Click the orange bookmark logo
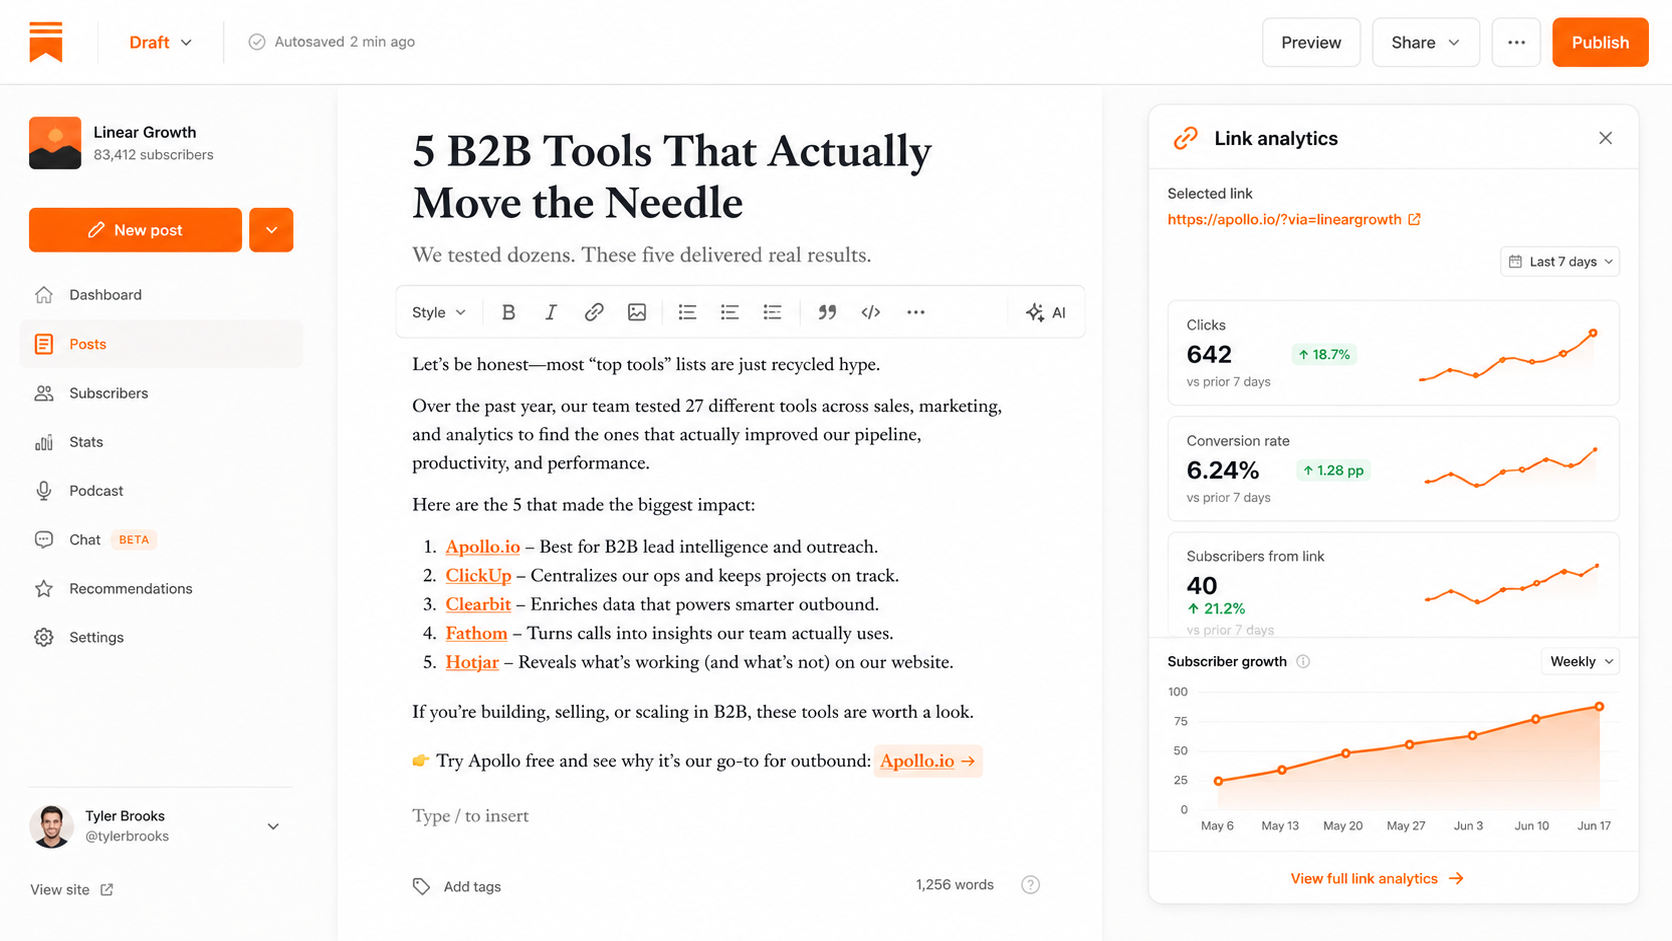The width and height of the screenshot is (1672, 941). pyautogui.click(x=46, y=42)
